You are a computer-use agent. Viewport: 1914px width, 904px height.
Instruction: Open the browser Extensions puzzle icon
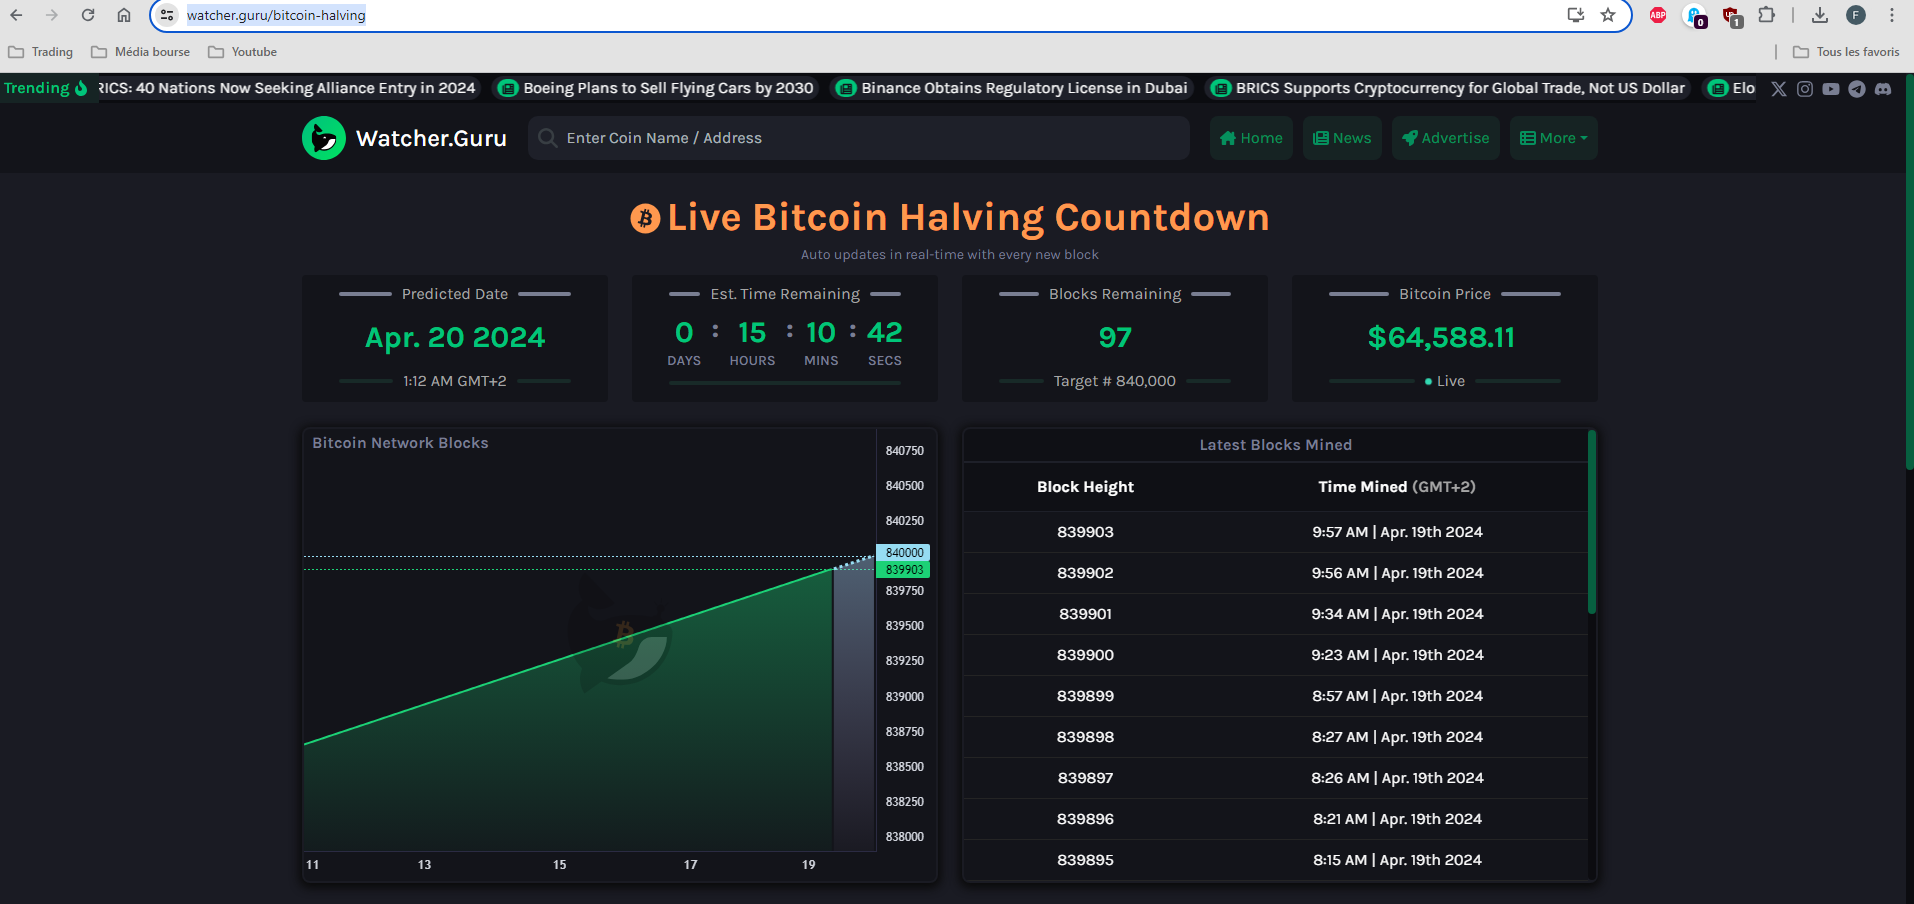coord(1767,15)
